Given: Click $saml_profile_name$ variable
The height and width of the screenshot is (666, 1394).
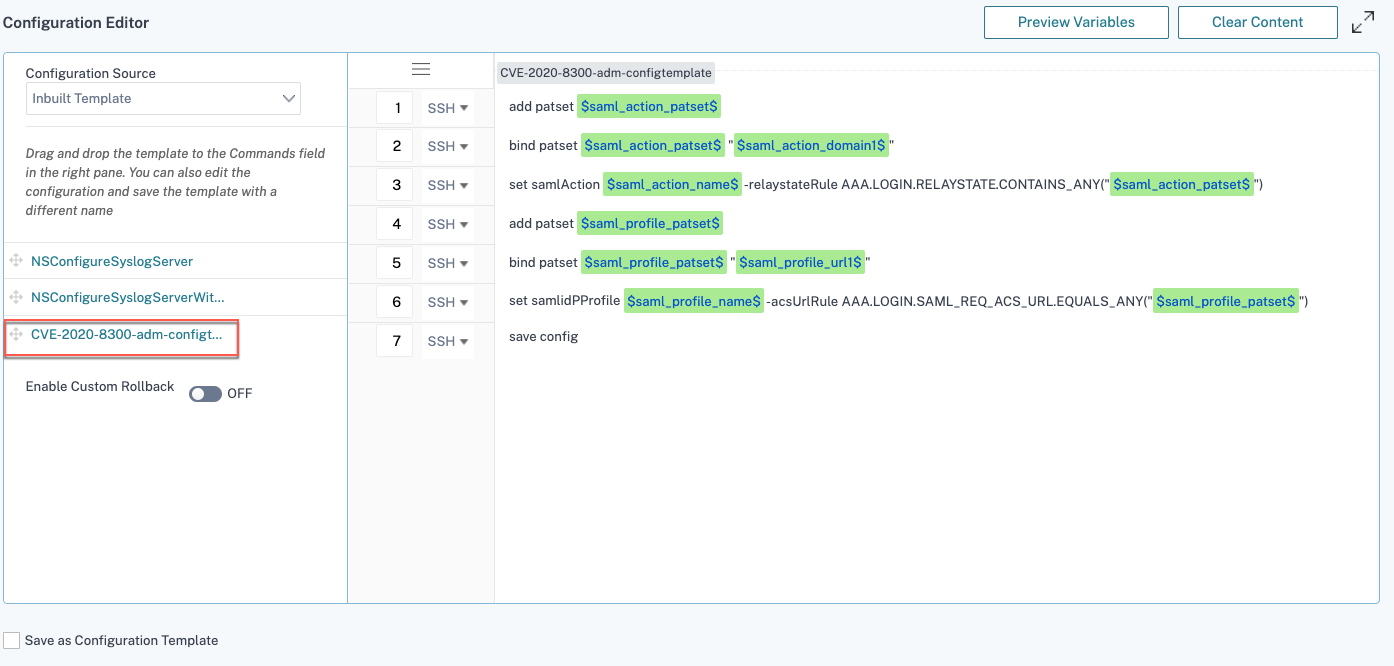Looking at the screenshot, I should (x=694, y=301).
